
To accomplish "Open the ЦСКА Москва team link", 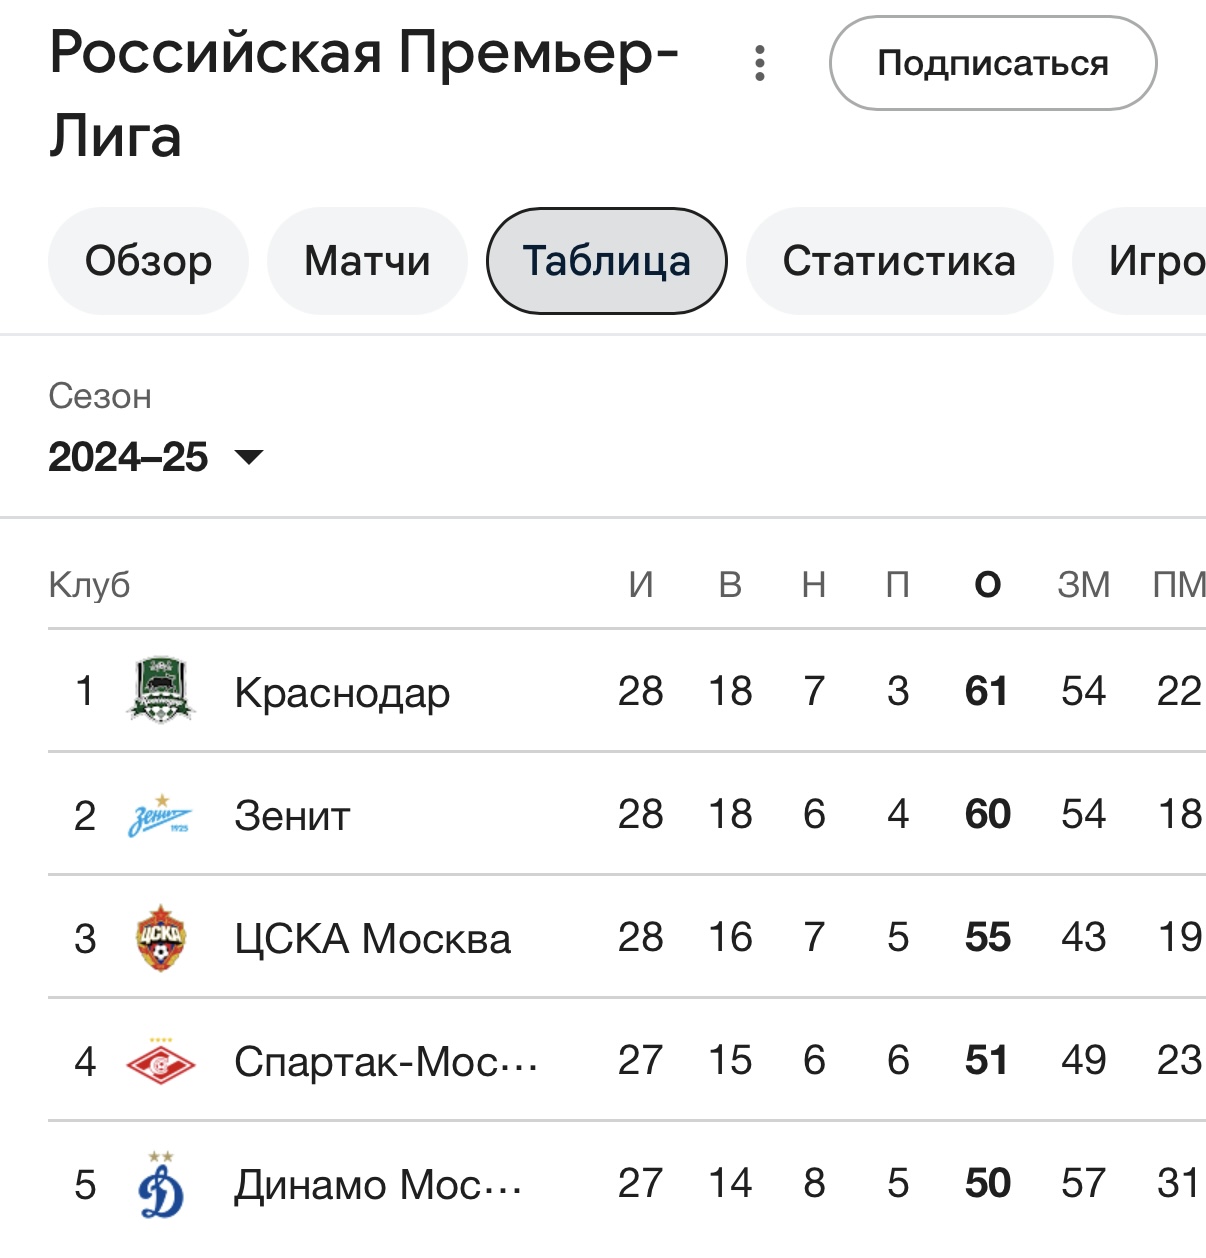I will point(372,939).
